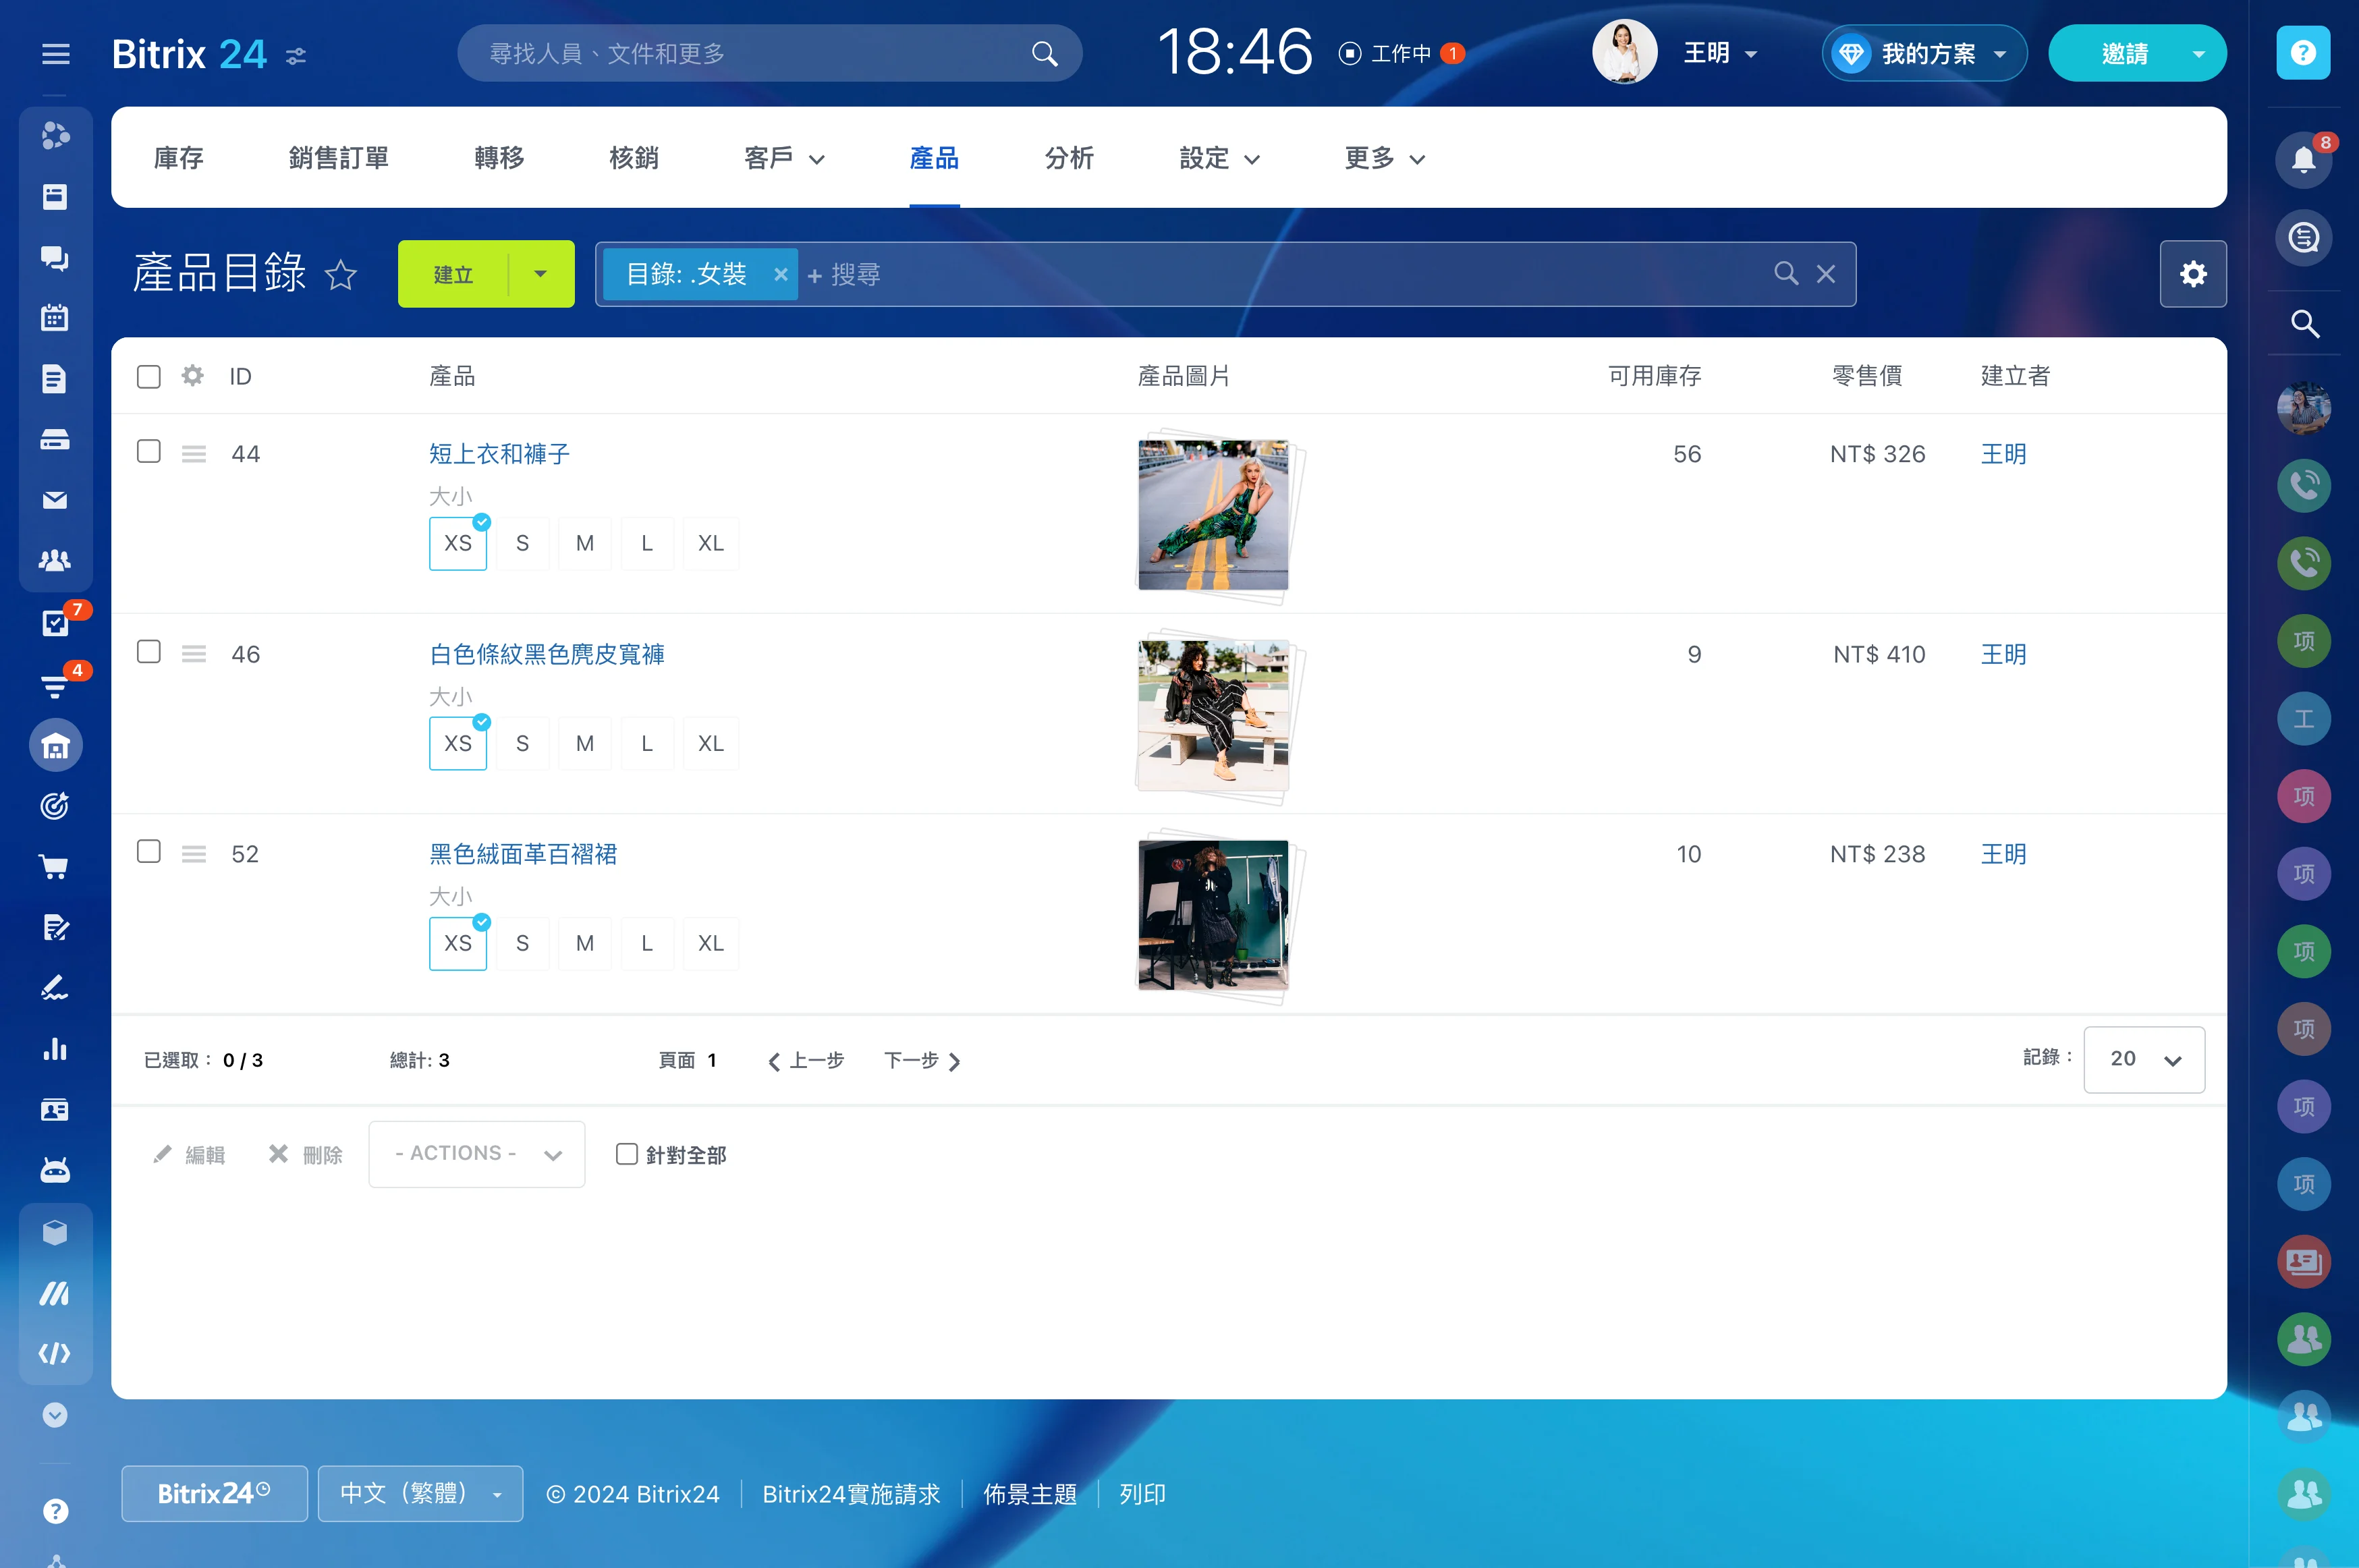The image size is (2359, 1568).
Task: Open the 王明 user profile dropdown
Action: [1720, 53]
